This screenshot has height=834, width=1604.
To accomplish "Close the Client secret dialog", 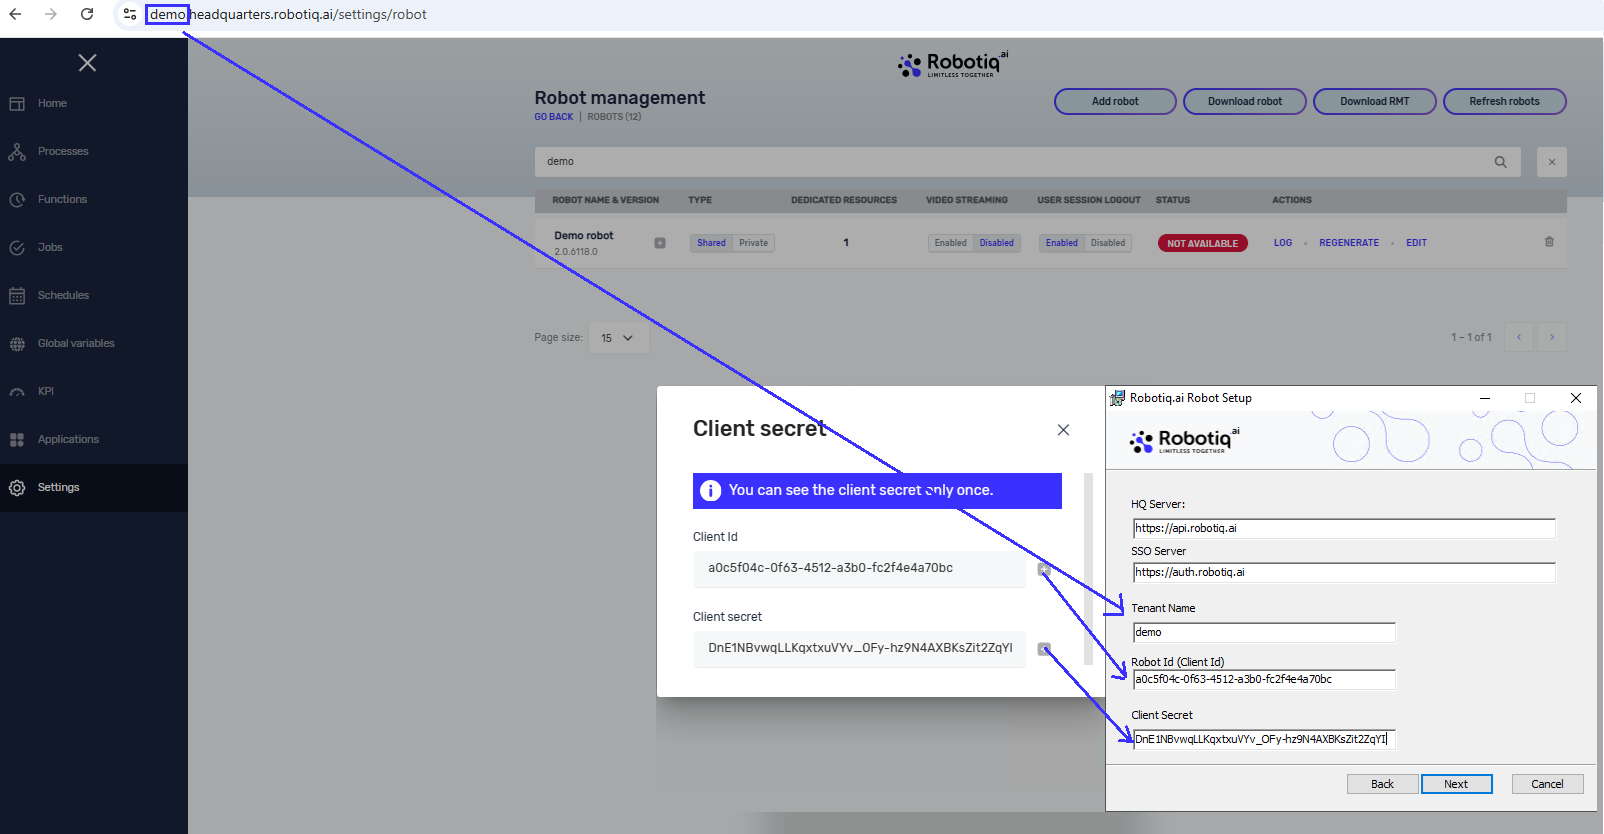I will [x=1064, y=430].
